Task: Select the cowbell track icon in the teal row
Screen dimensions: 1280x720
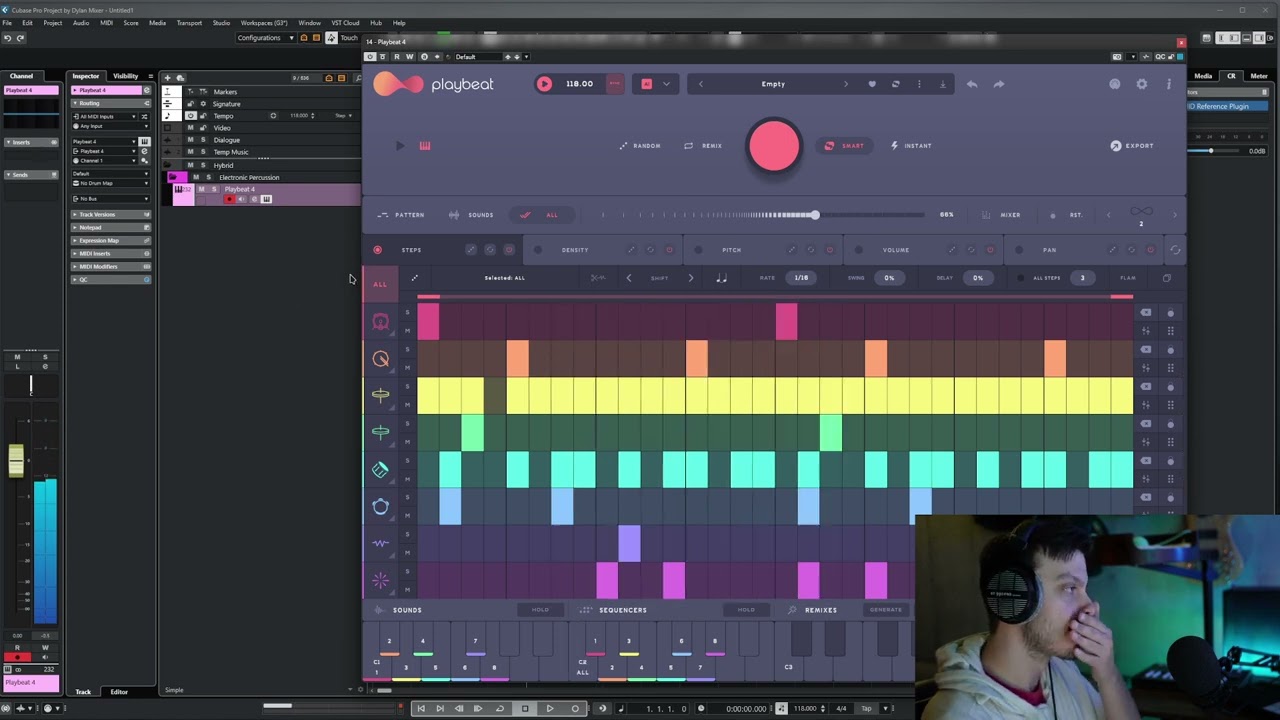Action: click(x=380, y=469)
